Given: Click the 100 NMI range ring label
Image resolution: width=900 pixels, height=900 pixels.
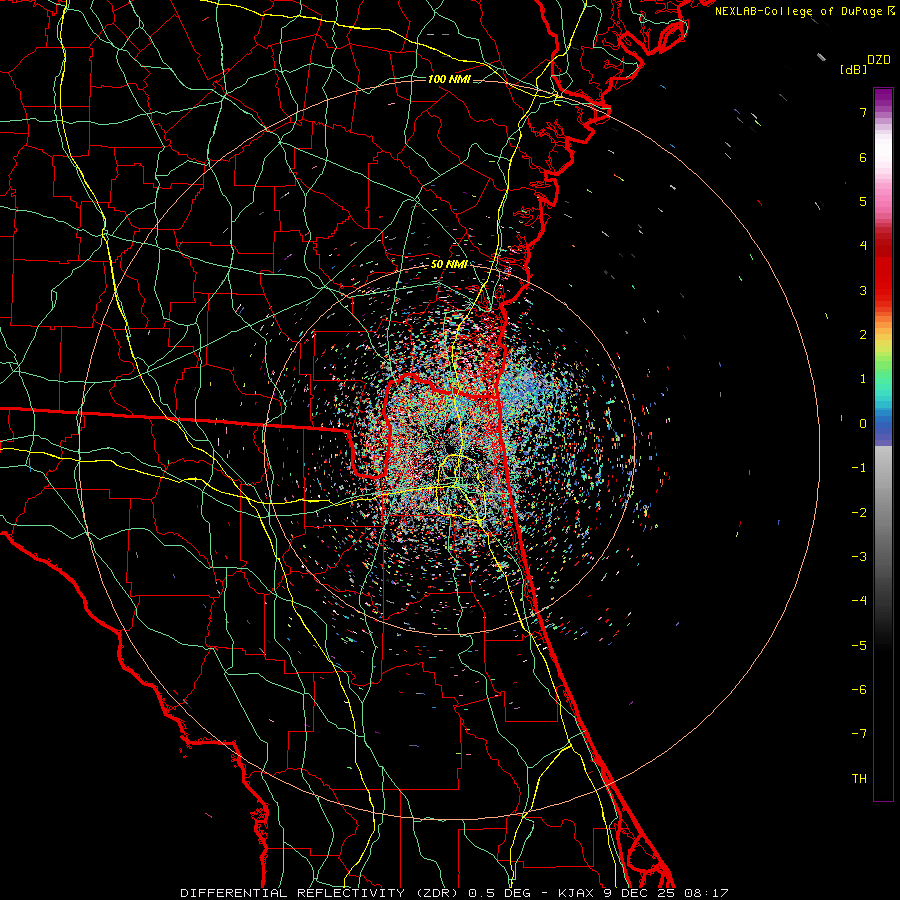Looking at the screenshot, I should tap(449, 79).
